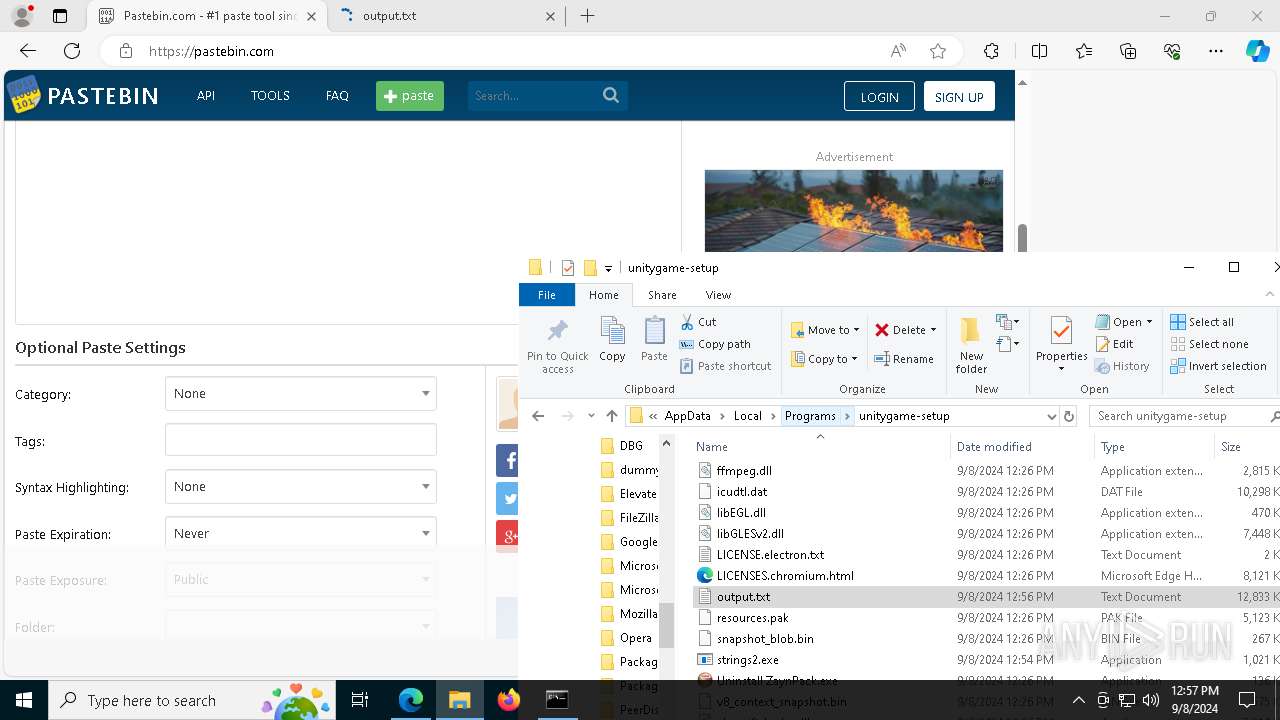Expand the Open dropdown in ribbon

tap(1149, 322)
